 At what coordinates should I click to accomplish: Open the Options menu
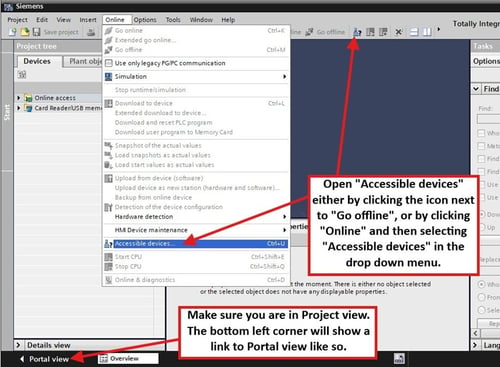pyautogui.click(x=145, y=20)
